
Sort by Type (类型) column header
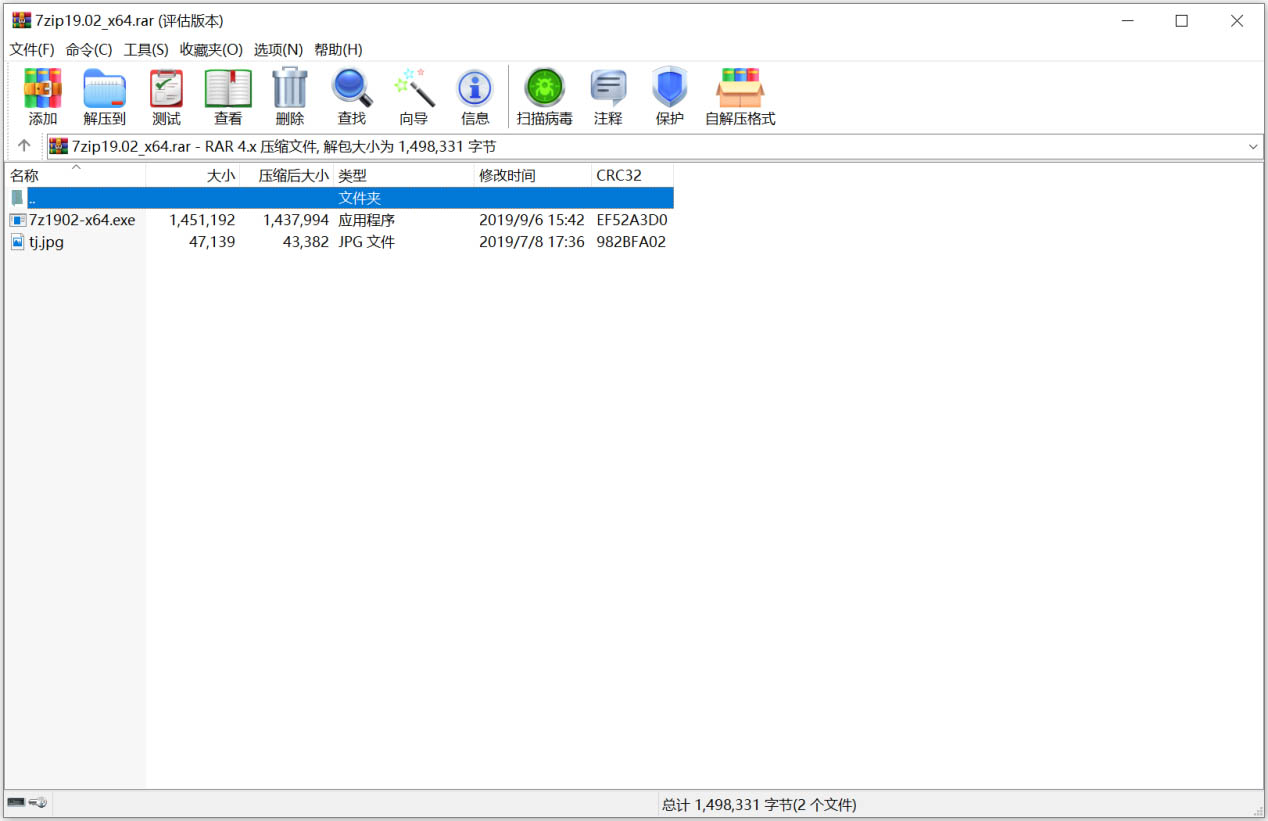pos(404,175)
